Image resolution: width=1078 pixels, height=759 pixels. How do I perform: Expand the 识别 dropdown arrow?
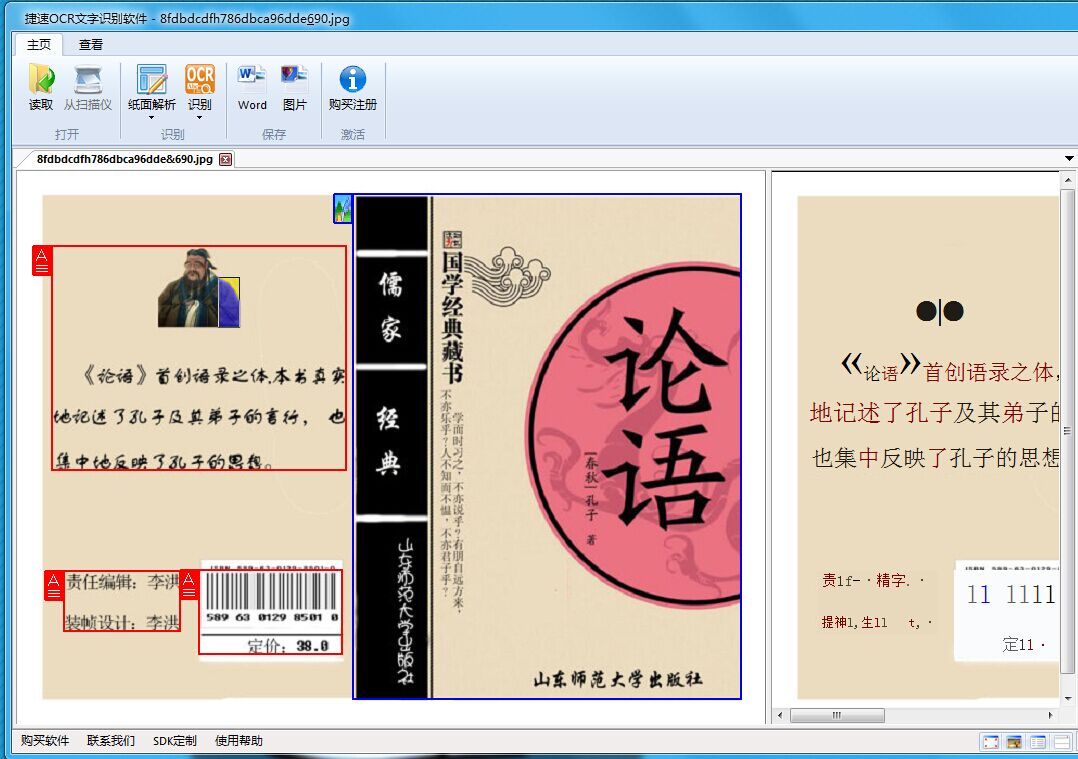pyautogui.click(x=200, y=118)
